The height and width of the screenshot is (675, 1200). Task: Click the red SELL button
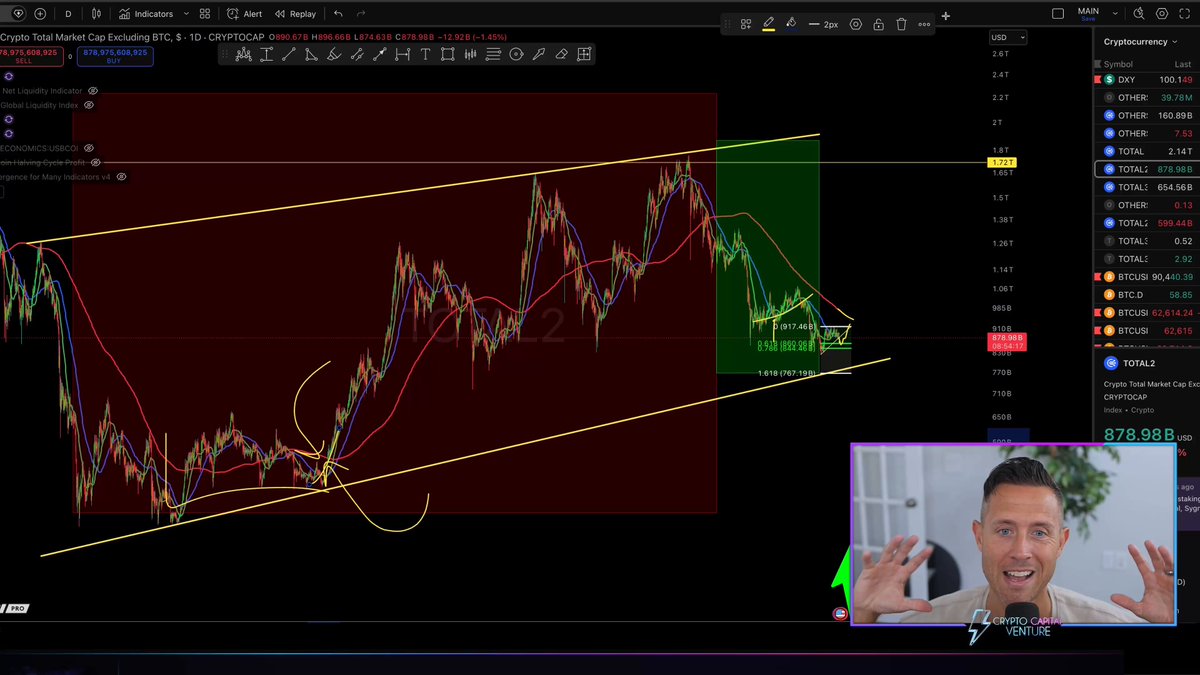pyautogui.click(x=30, y=56)
